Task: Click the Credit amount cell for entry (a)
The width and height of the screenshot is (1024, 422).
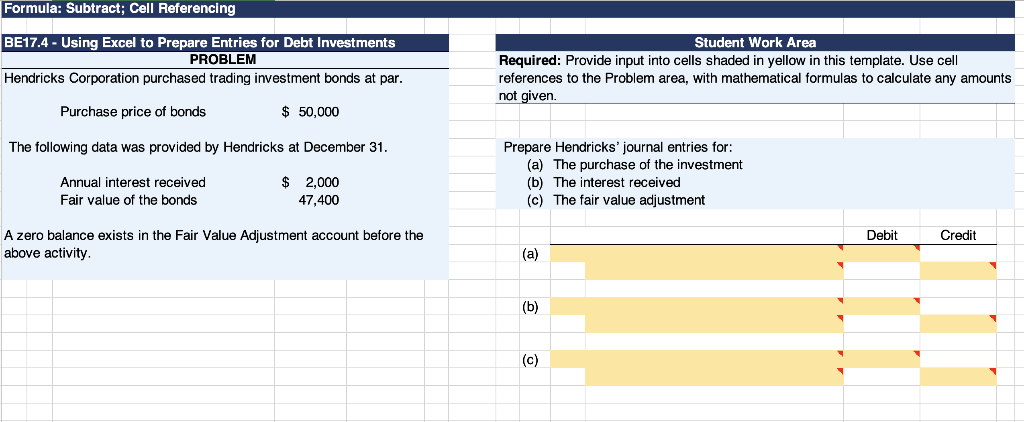Action: 958,270
